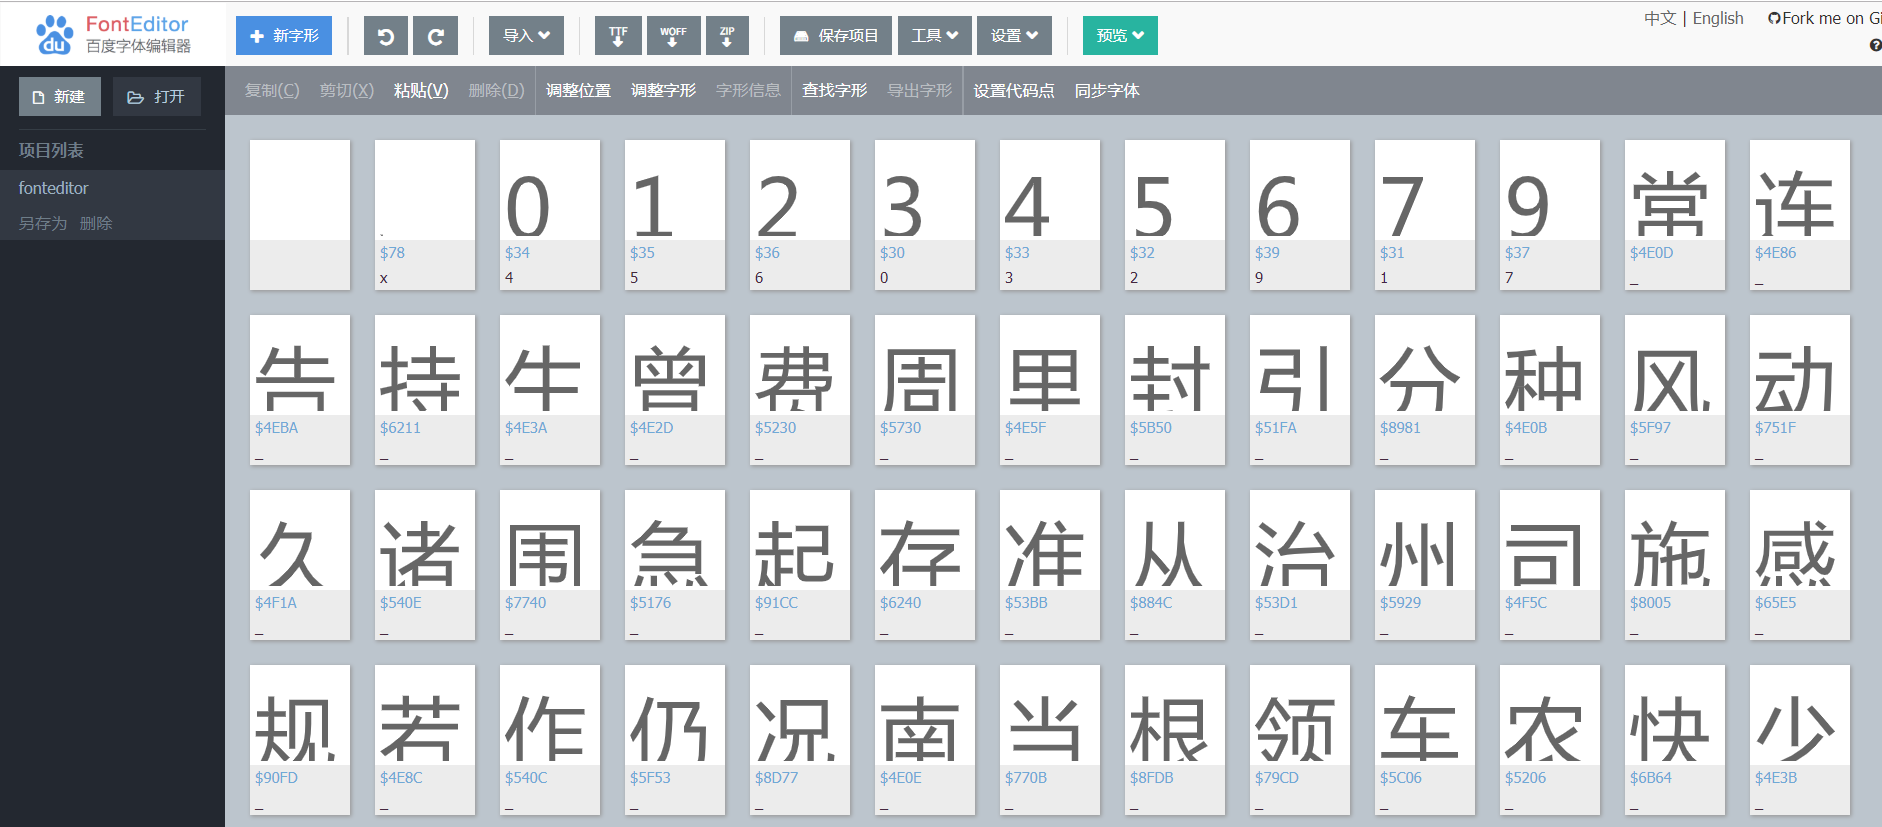1882x827 pixels.
Task: Click 剪切(X) cut command
Action: pyautogui.click(x=346, y=91)
